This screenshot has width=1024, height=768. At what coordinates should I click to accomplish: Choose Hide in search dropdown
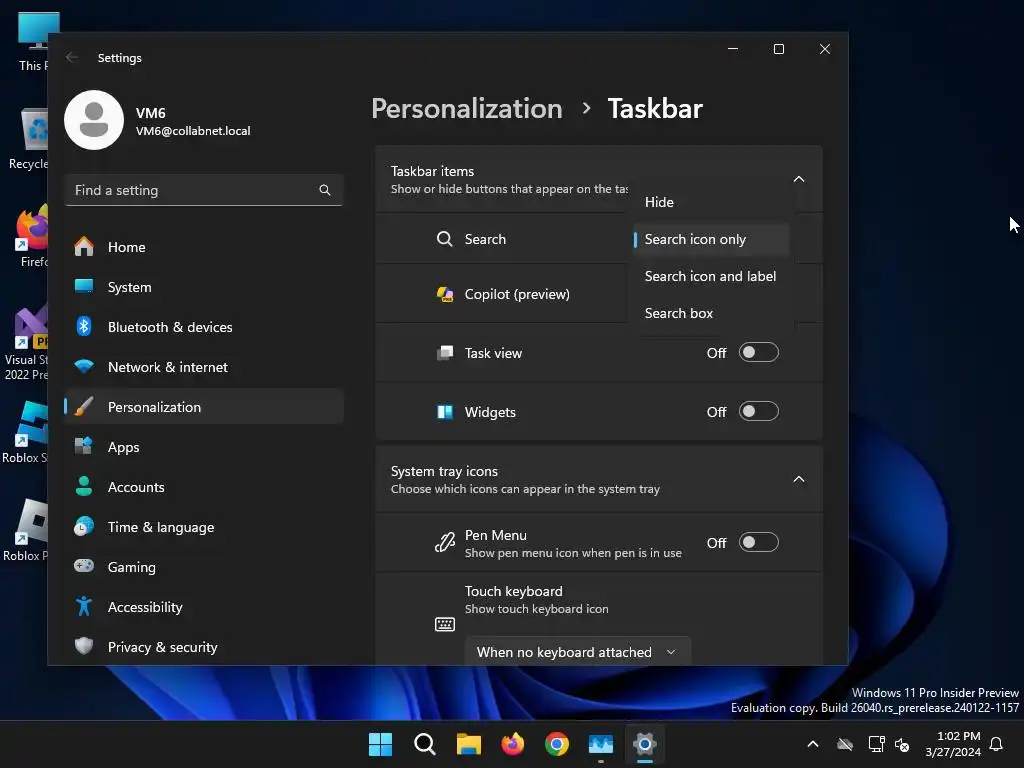click(712, 202)
